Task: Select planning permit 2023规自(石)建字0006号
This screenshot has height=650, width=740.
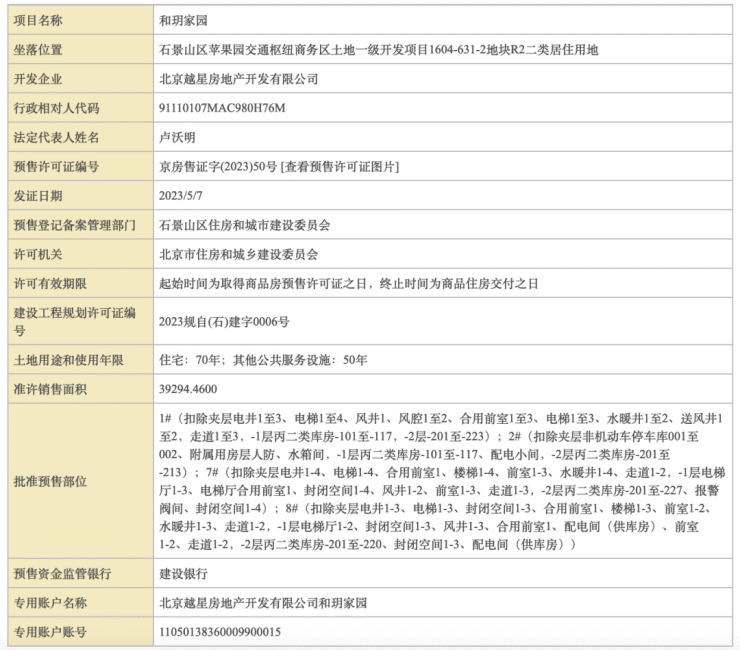Action: pos(224,321)
